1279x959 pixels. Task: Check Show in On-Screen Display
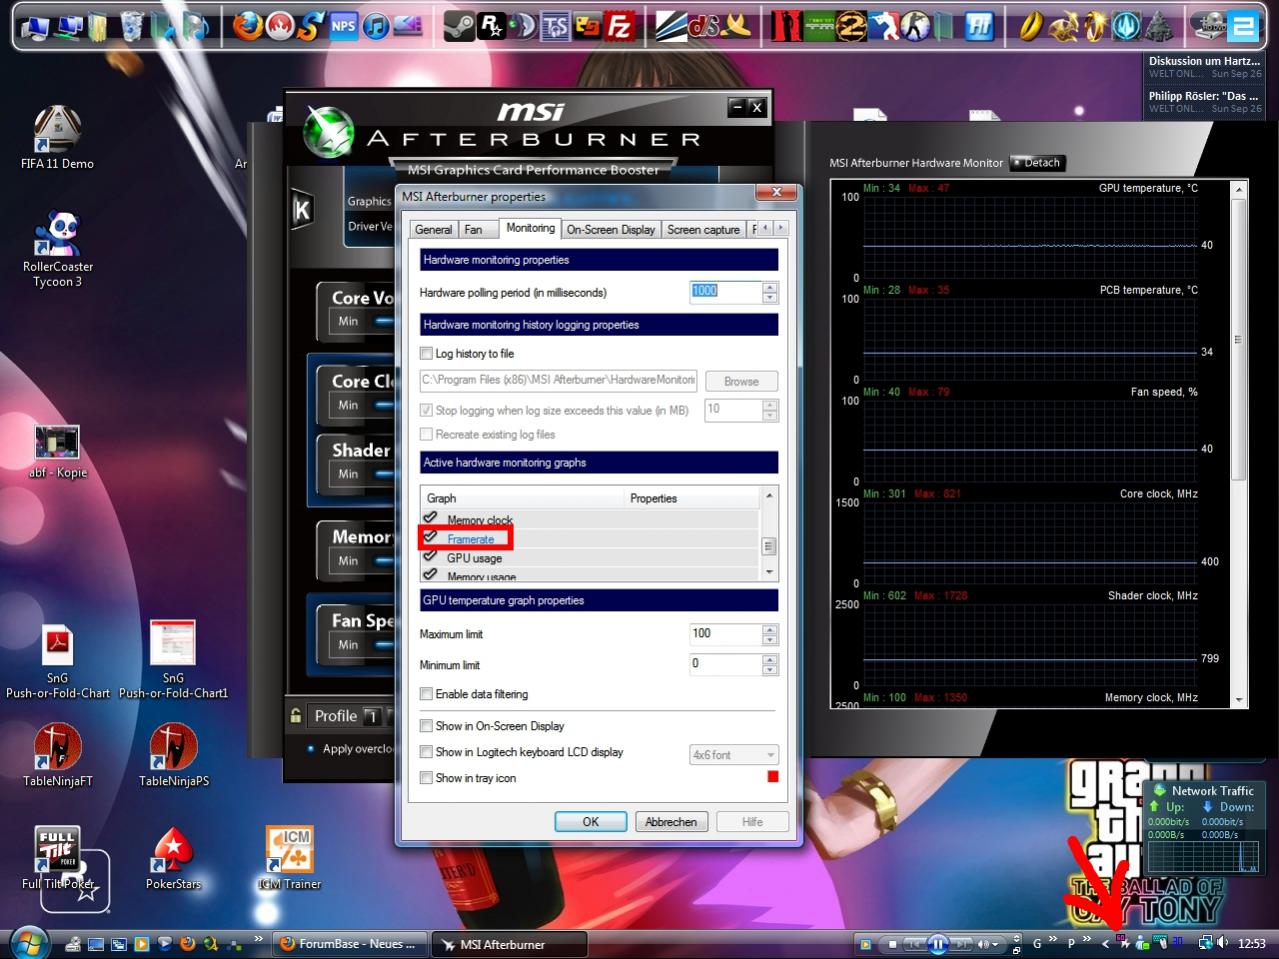(427, 726)
